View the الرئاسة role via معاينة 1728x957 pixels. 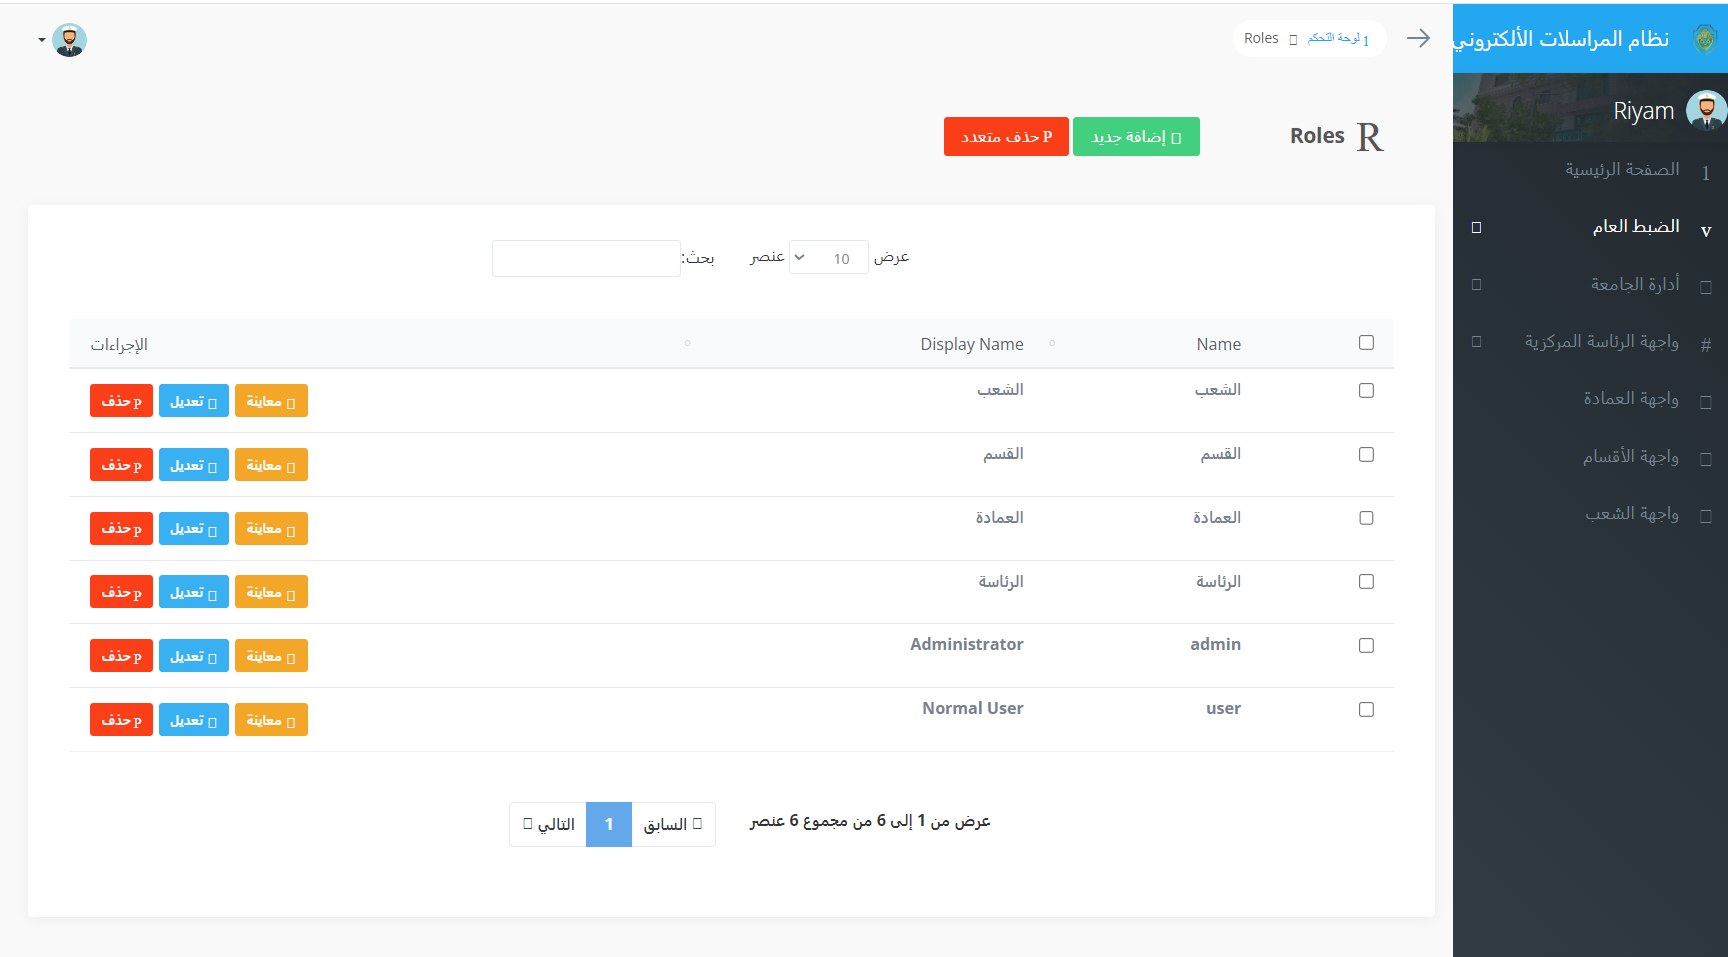271,592
